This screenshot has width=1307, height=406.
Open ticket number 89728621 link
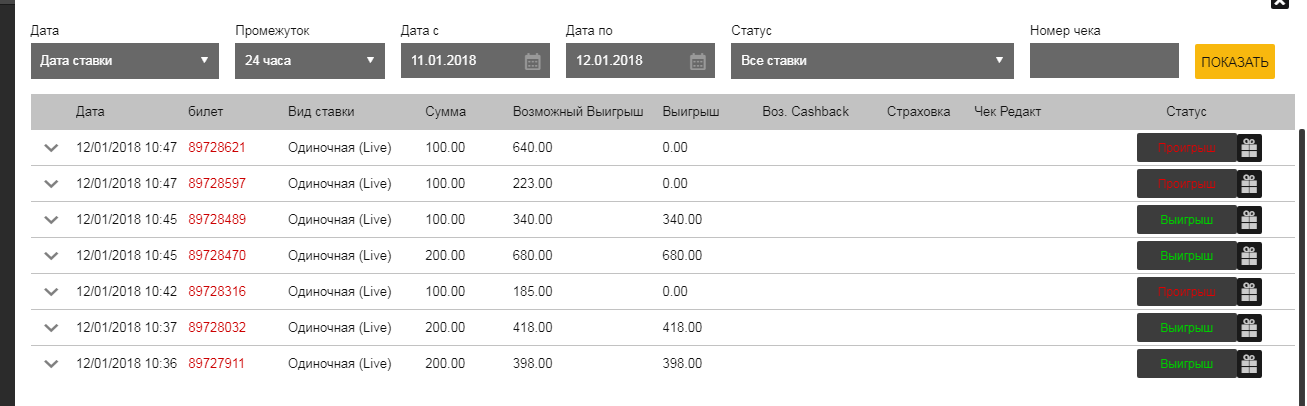217,148
